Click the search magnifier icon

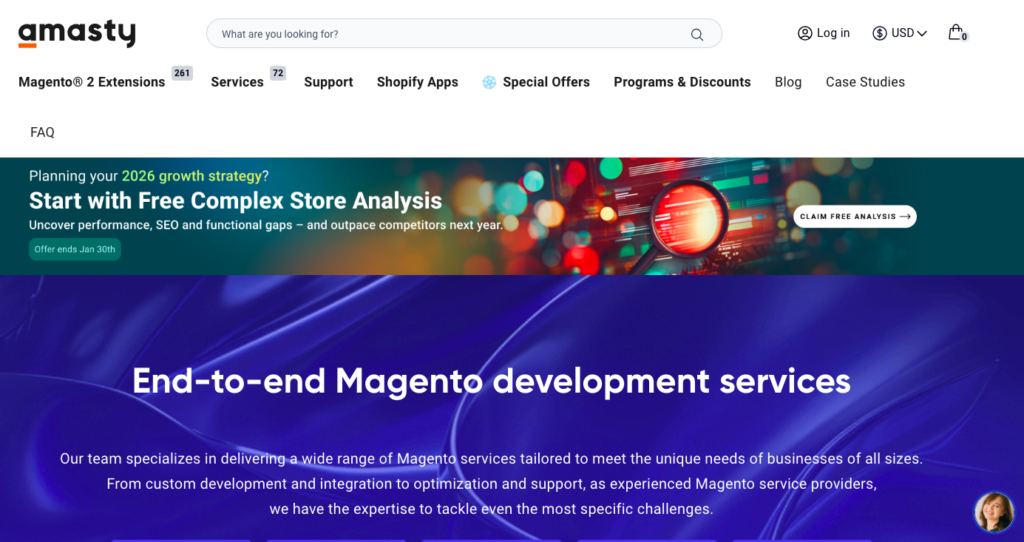point(697,35)
